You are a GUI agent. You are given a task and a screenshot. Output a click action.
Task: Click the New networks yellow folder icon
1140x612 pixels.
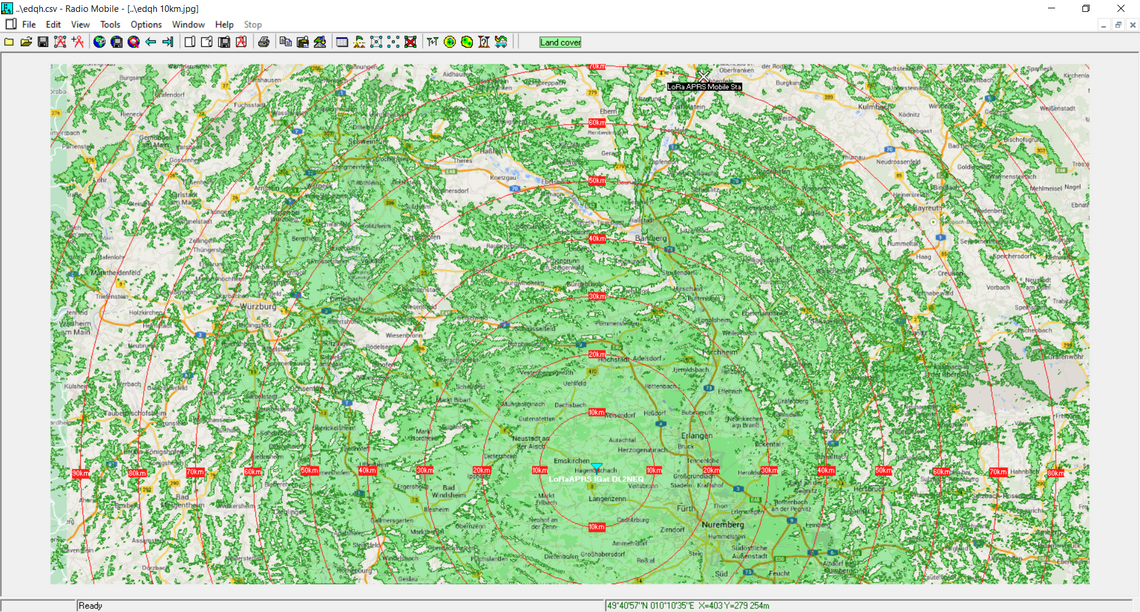coord(9,42)
